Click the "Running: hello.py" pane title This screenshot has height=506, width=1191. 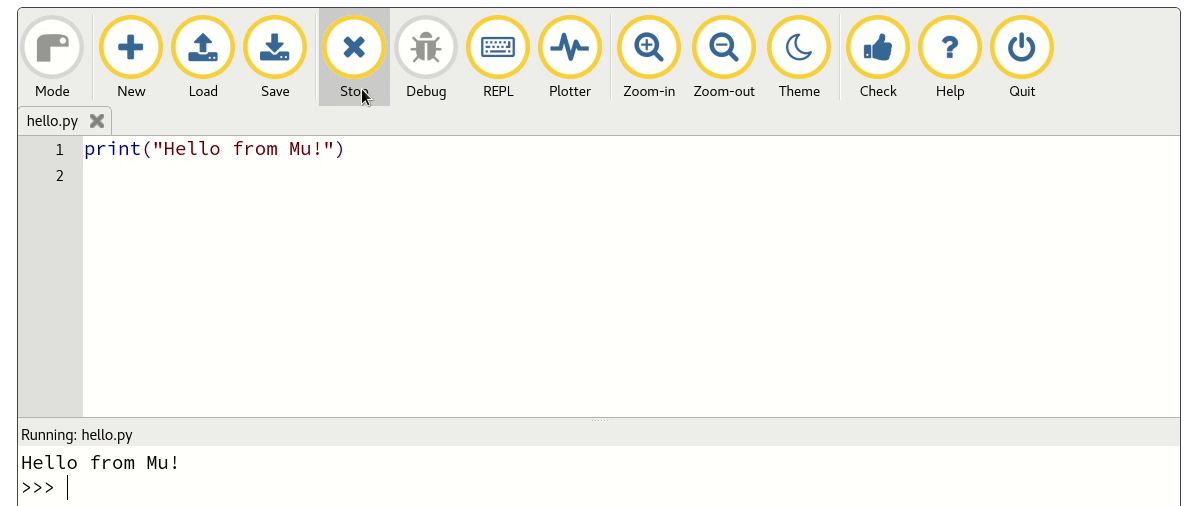click(x=77, y=435)
